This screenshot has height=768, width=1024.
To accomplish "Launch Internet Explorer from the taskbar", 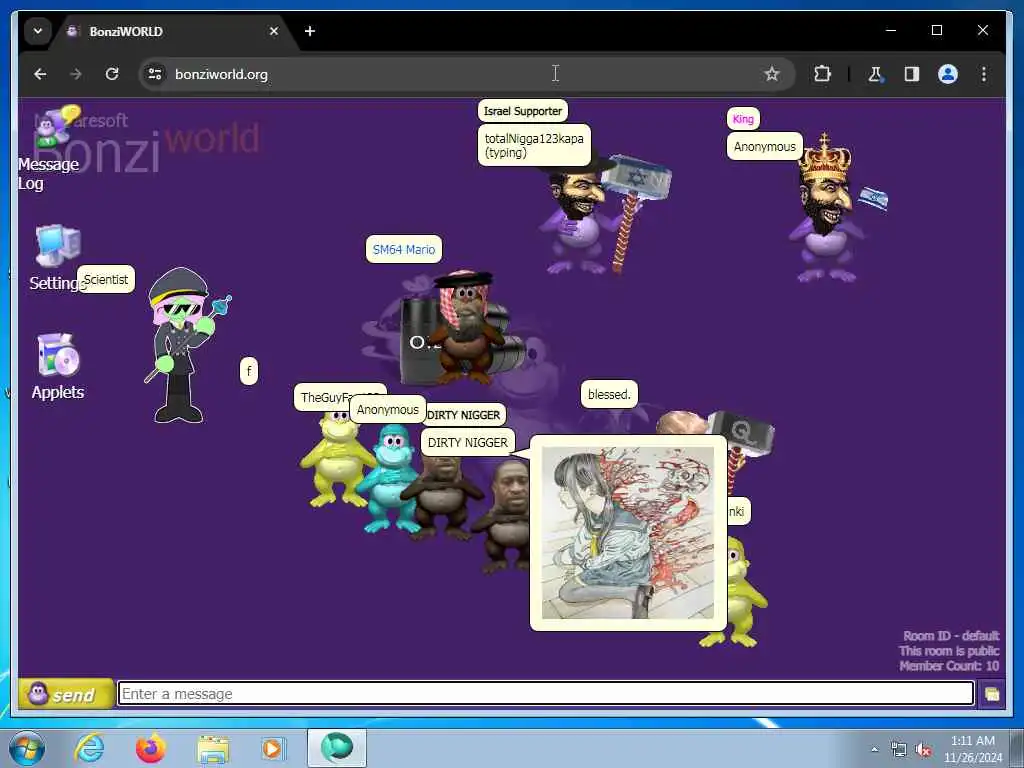I will point(89,748).
